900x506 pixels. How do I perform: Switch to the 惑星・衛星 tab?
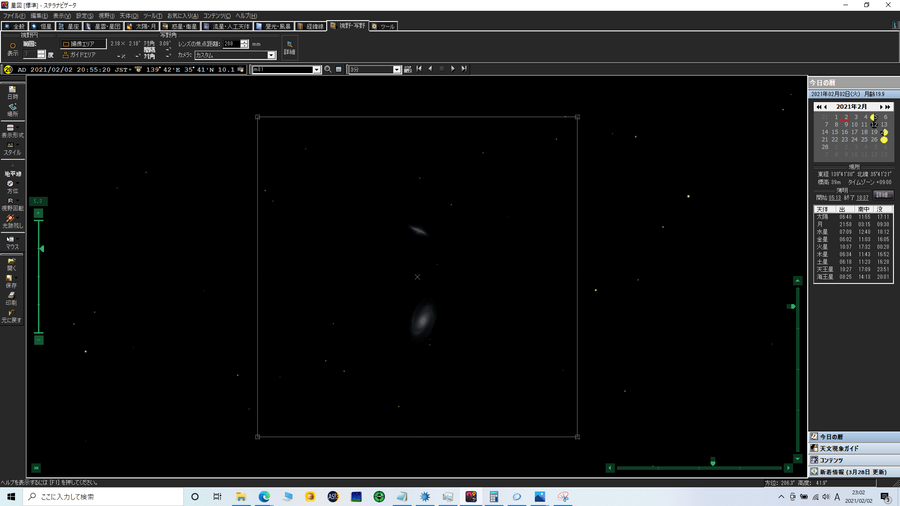click(180, 26)
